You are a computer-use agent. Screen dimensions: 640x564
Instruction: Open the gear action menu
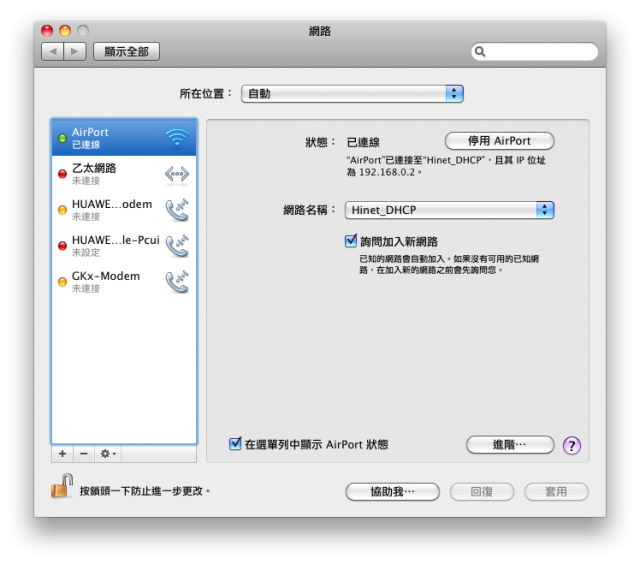[x=108, y=454]
